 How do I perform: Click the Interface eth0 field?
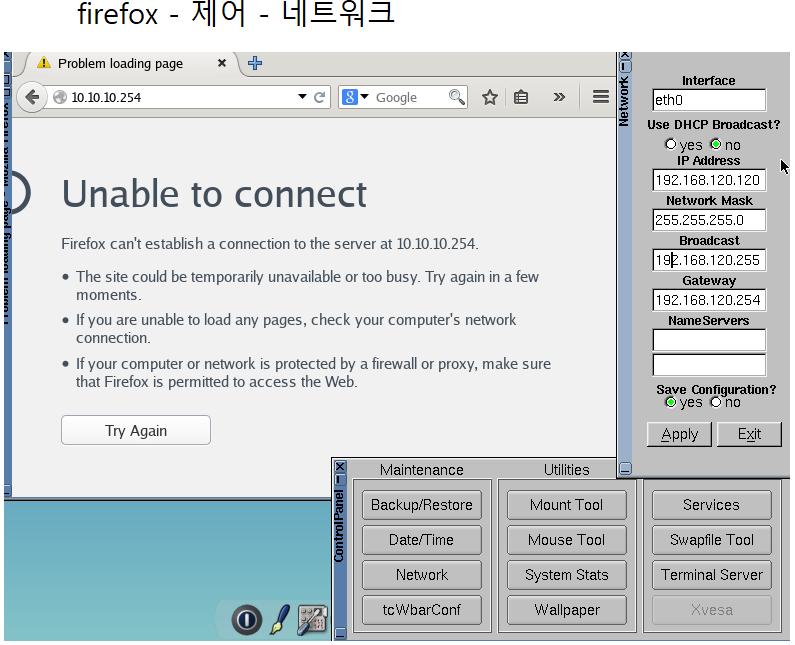click(709, 100)
